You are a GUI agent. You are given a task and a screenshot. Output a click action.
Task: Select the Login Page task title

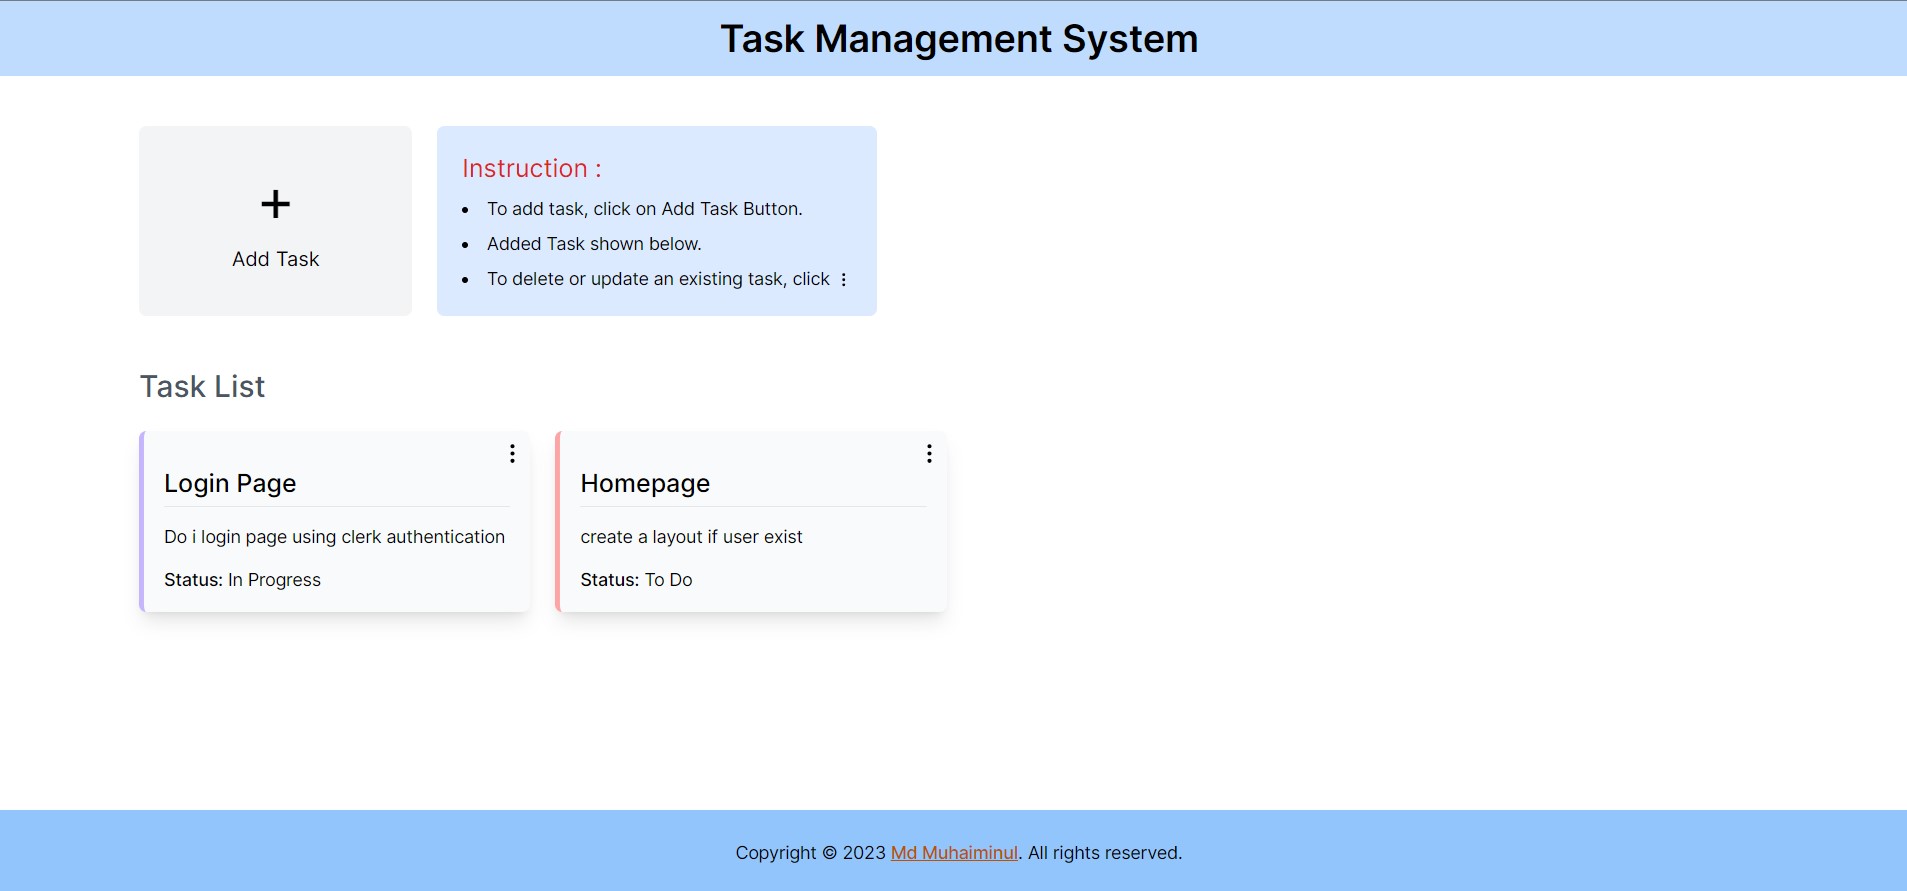(x=230, y=483)
